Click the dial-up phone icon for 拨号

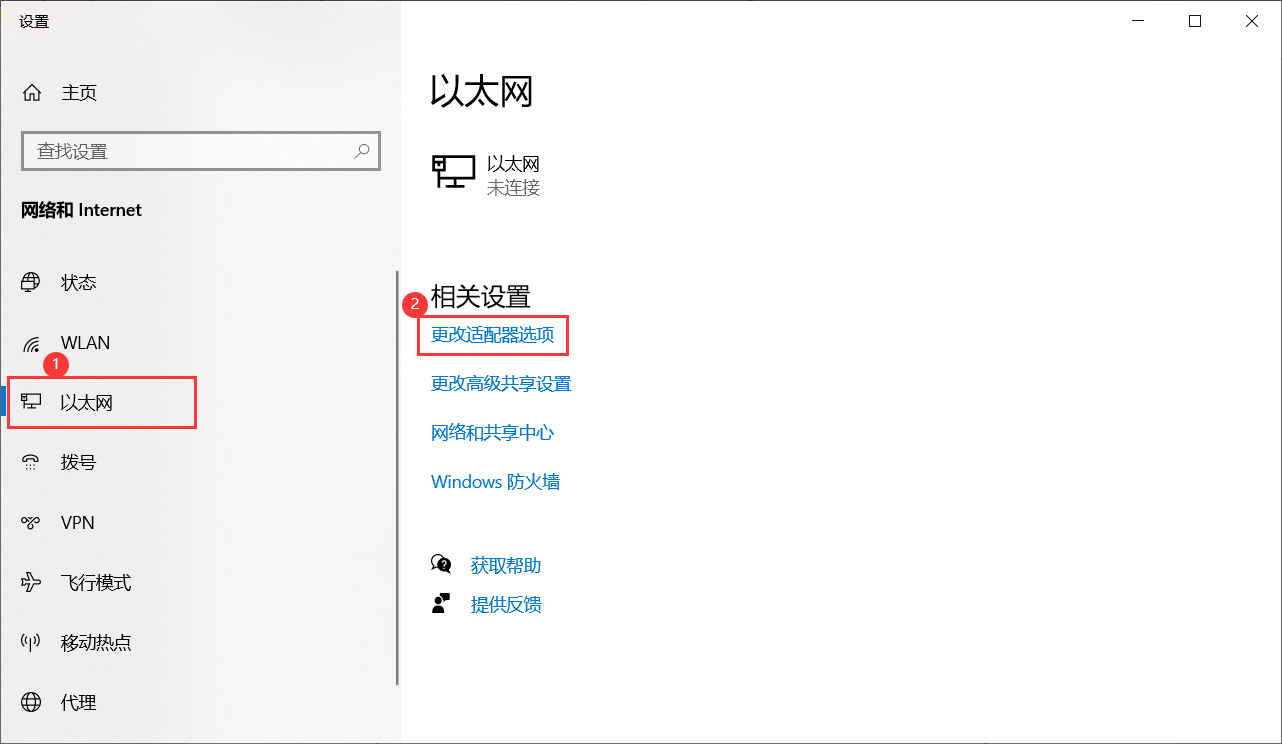tap(31, 462)
